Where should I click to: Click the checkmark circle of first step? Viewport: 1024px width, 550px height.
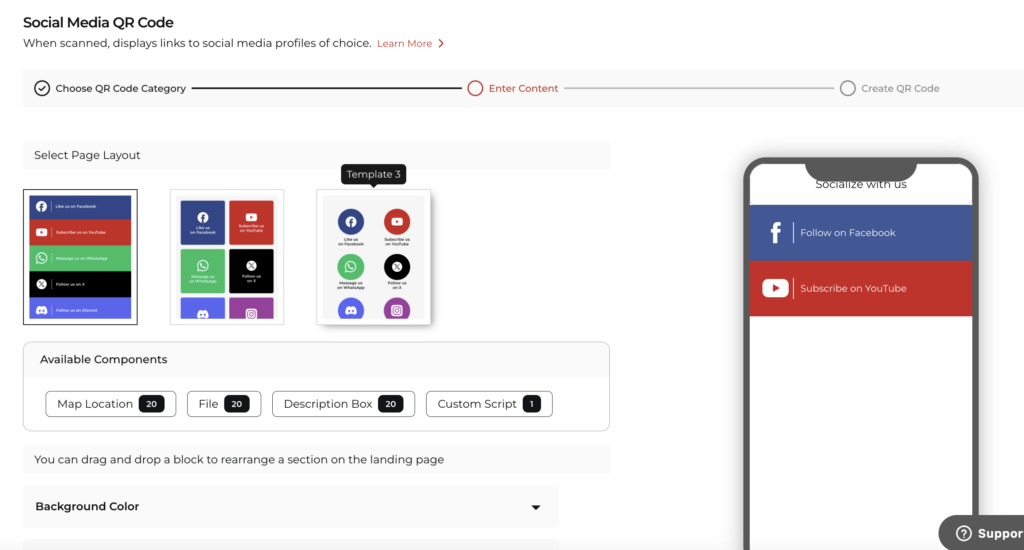(42, 88)
